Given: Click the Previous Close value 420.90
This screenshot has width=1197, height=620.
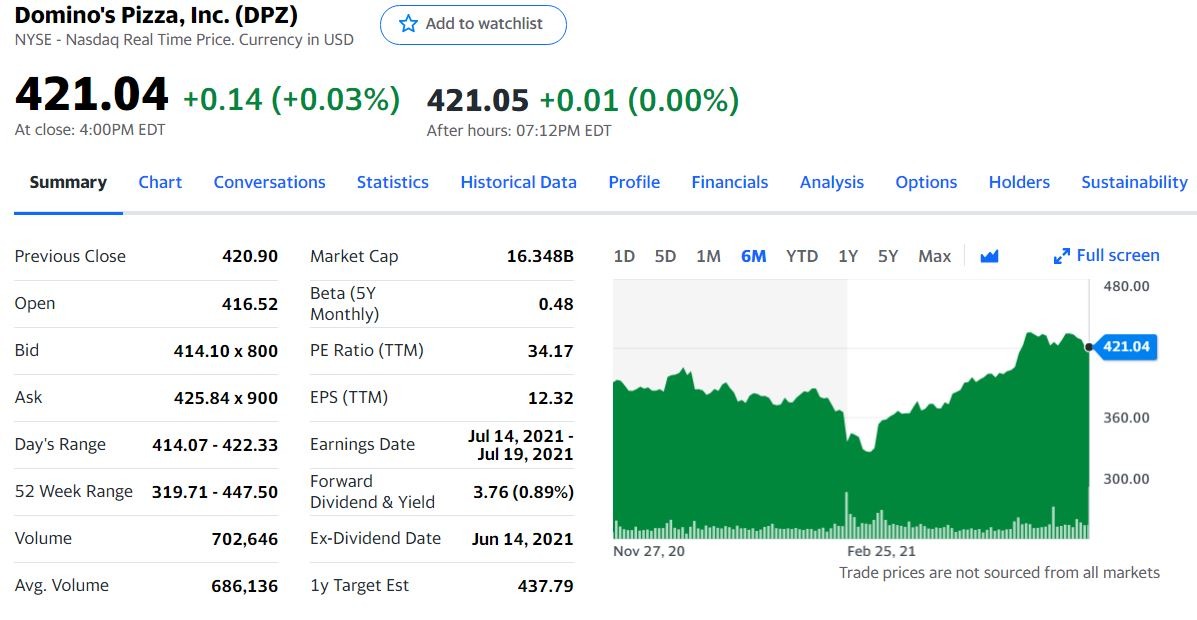Looking at the screenshot, I should click(x=250, y=257).
